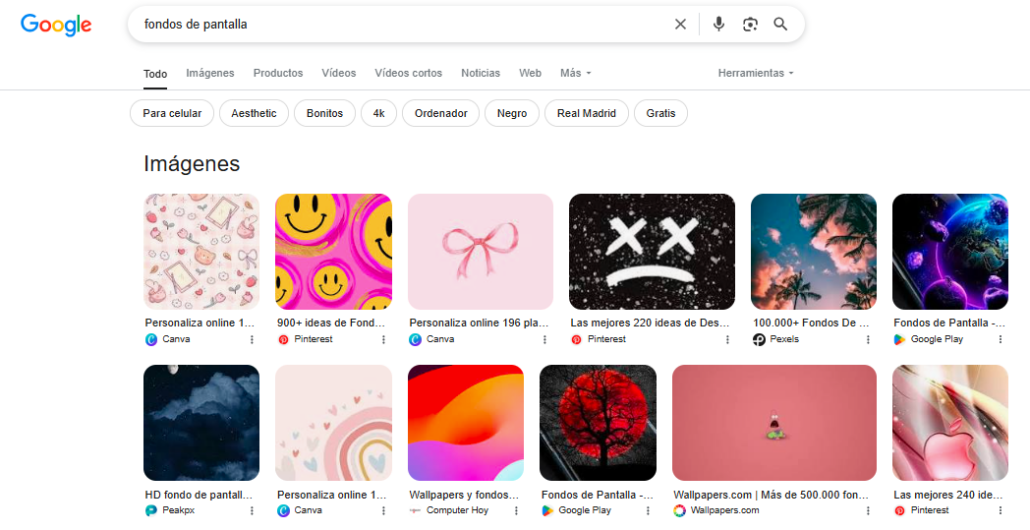Expand the Herramientas dropdown
The image size is (1030, 530).
755,73
